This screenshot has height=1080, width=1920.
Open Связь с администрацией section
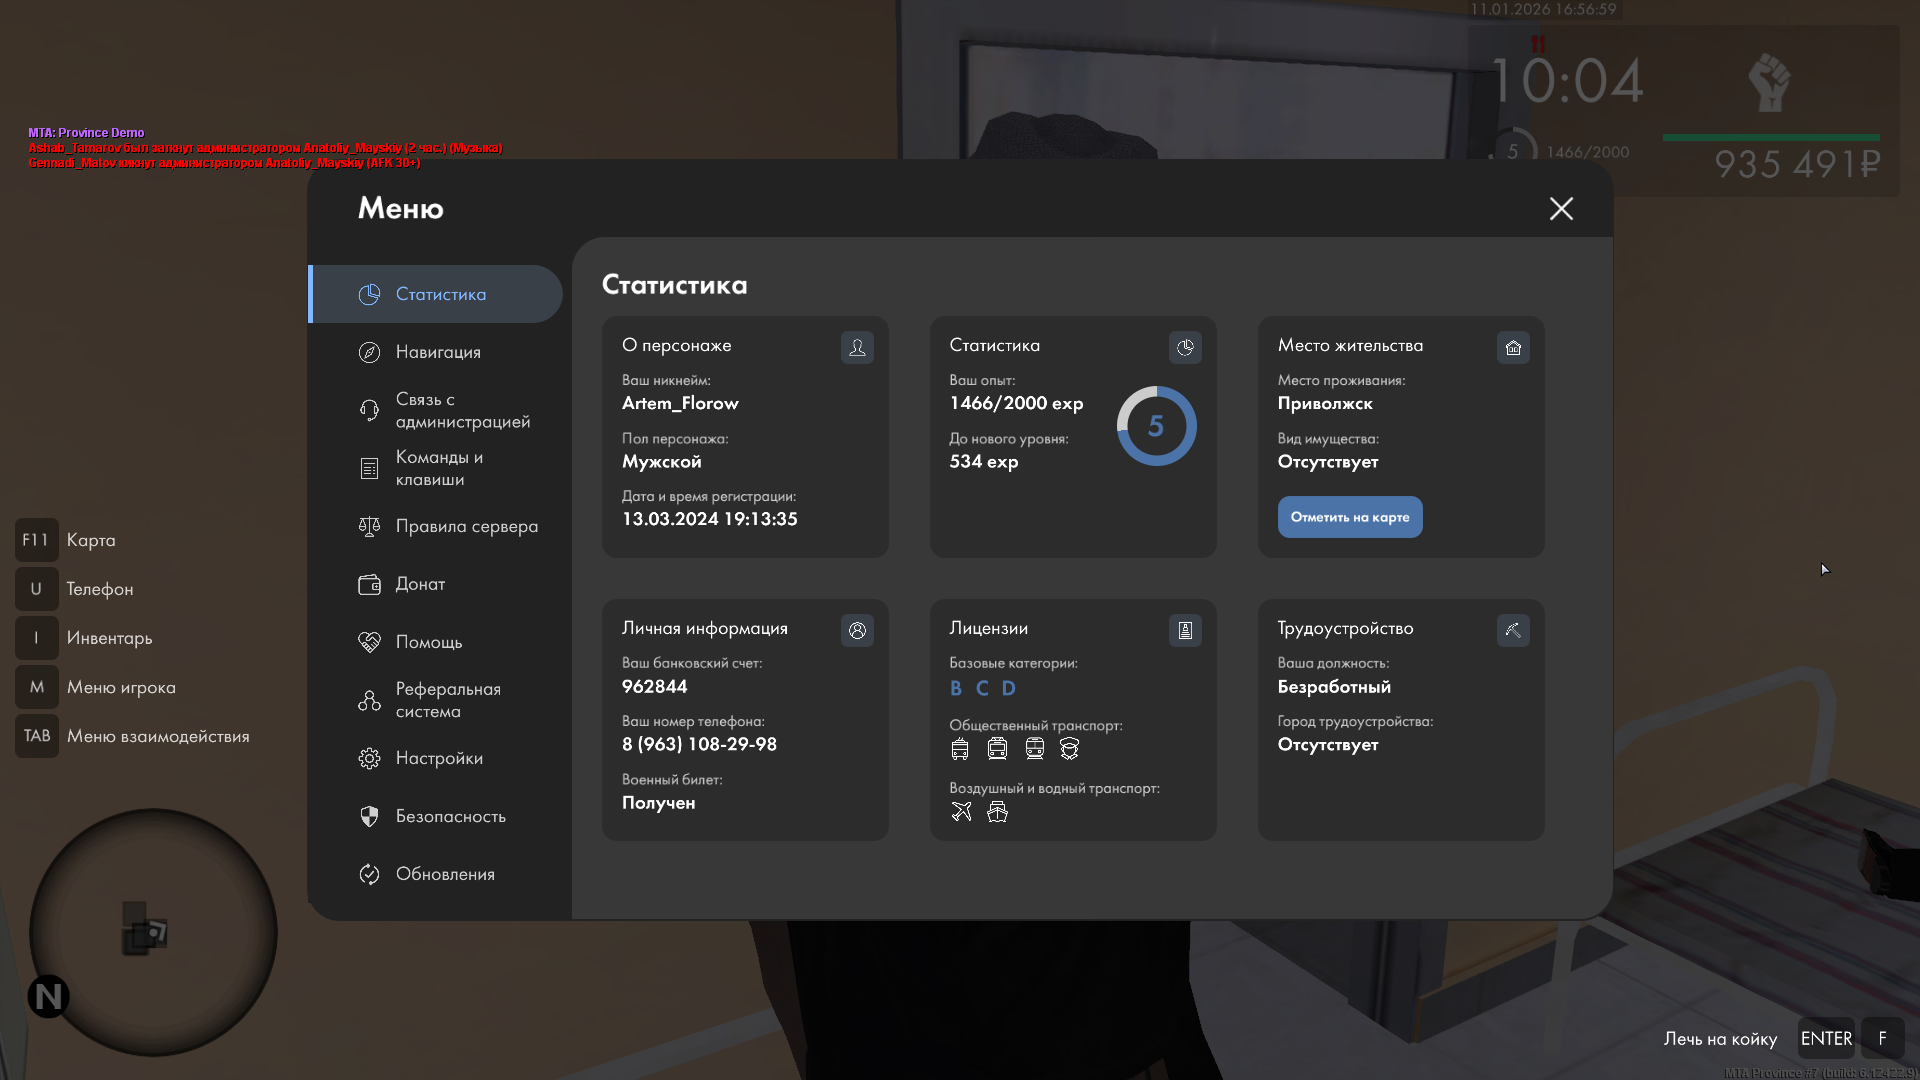coord(462,410)
